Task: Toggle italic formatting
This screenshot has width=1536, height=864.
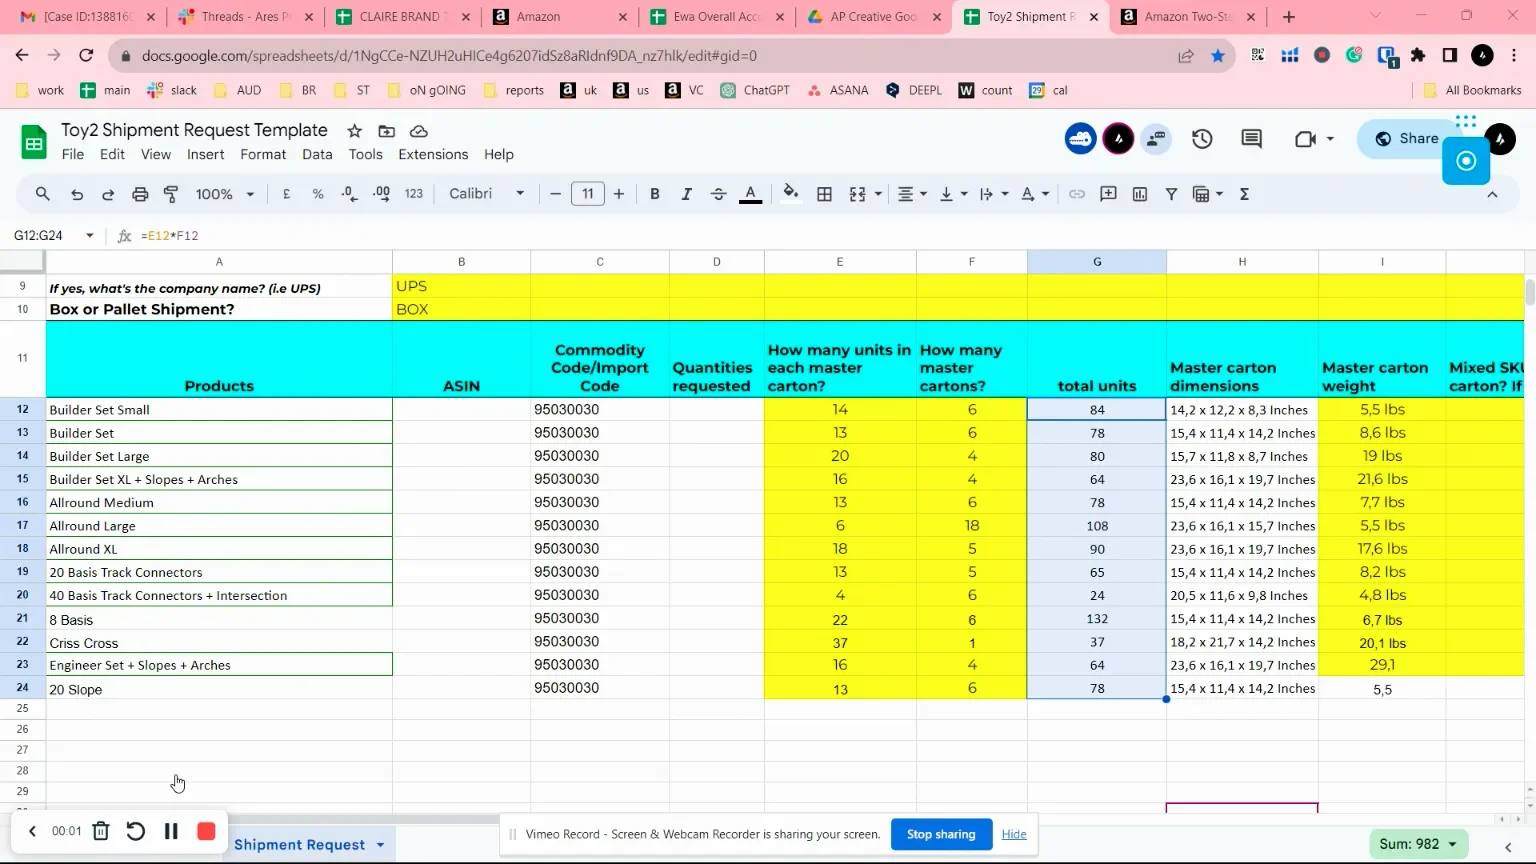Action: pyautogui.click(x=686, y=194)
